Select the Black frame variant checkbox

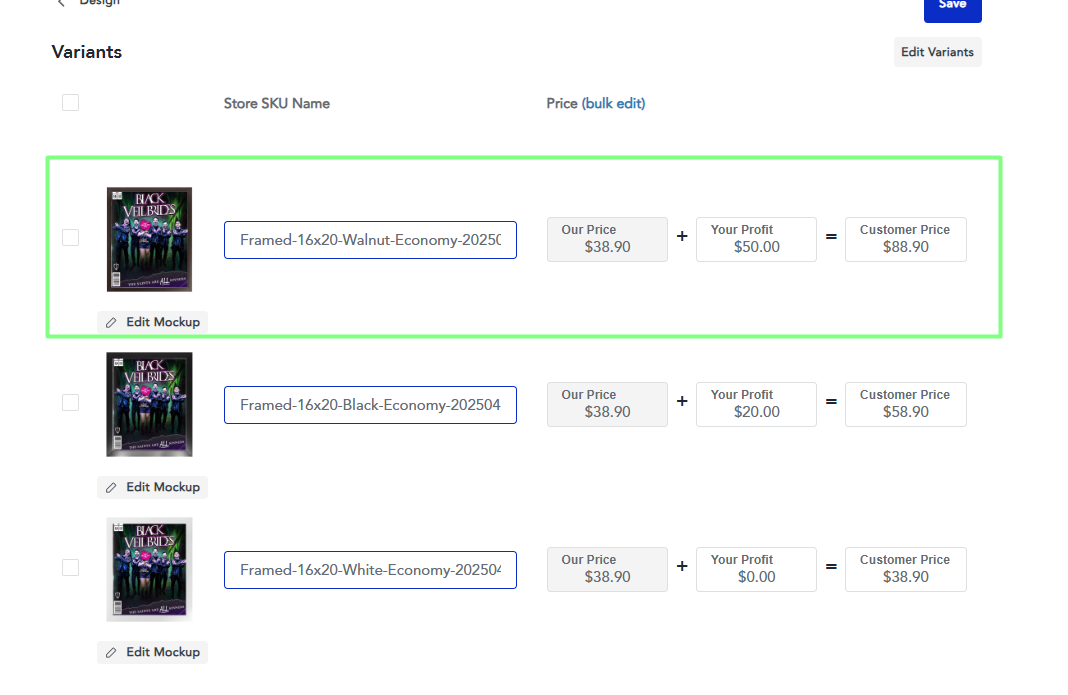(70, 402)
